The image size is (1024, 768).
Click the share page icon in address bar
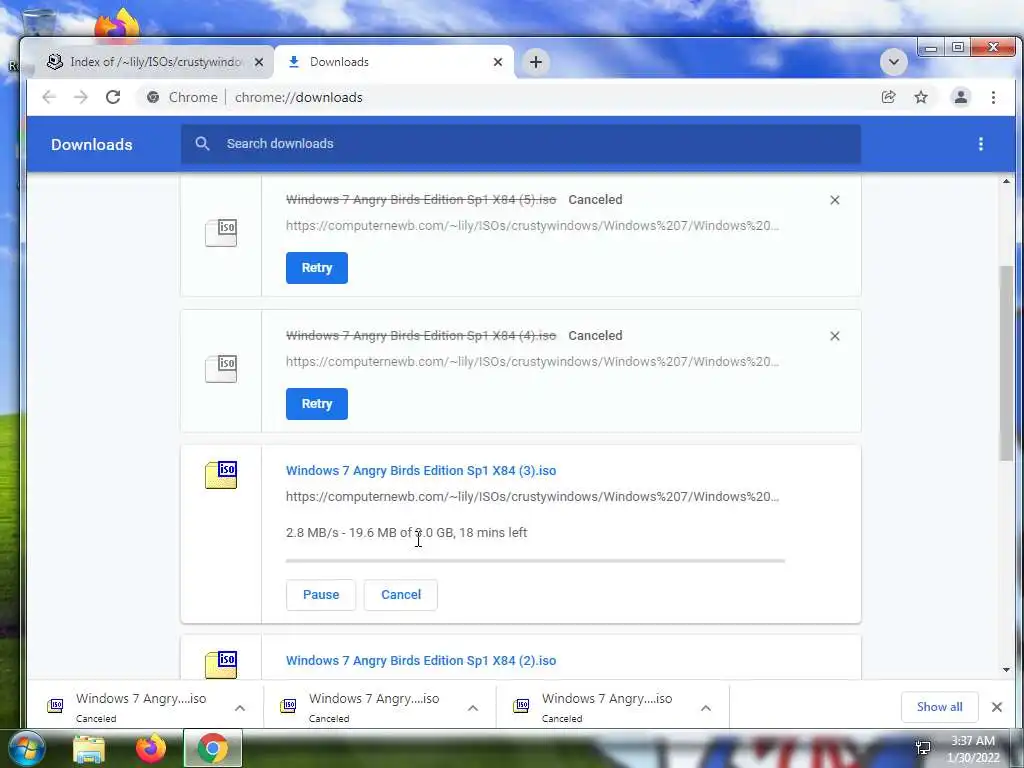pyautogui.click(x=888, y=97)
